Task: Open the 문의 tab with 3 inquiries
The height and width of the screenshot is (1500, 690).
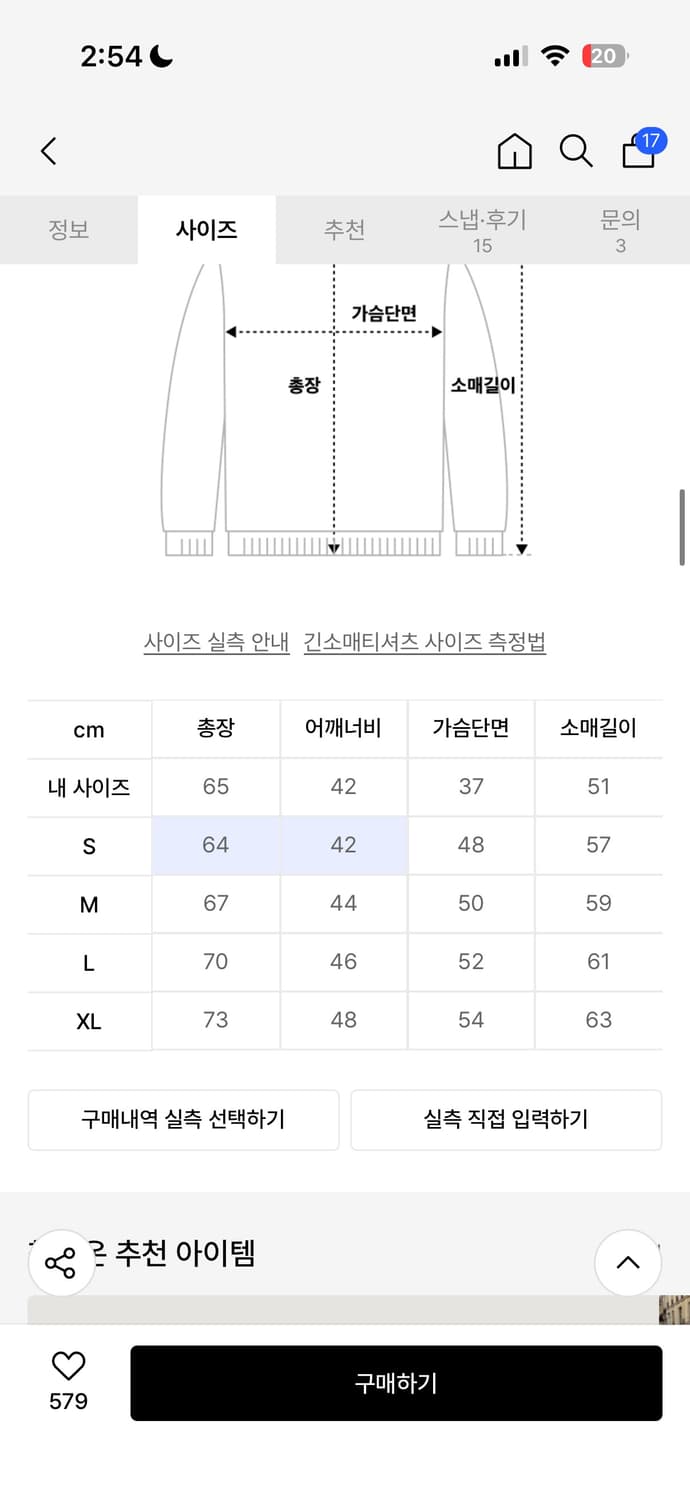Action: click(x=621, y=229)
